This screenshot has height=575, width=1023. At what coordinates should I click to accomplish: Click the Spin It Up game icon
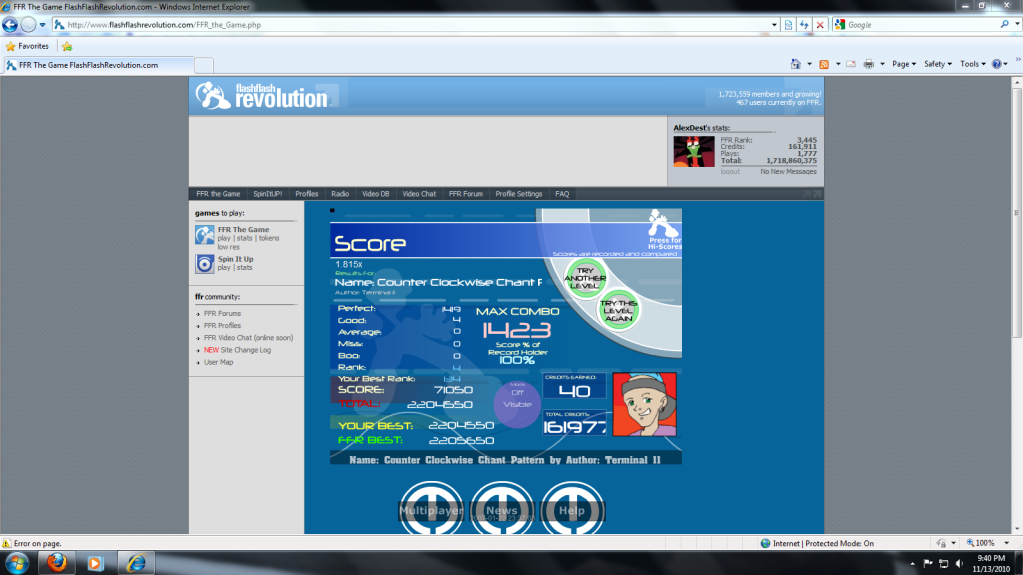point(204,264)
